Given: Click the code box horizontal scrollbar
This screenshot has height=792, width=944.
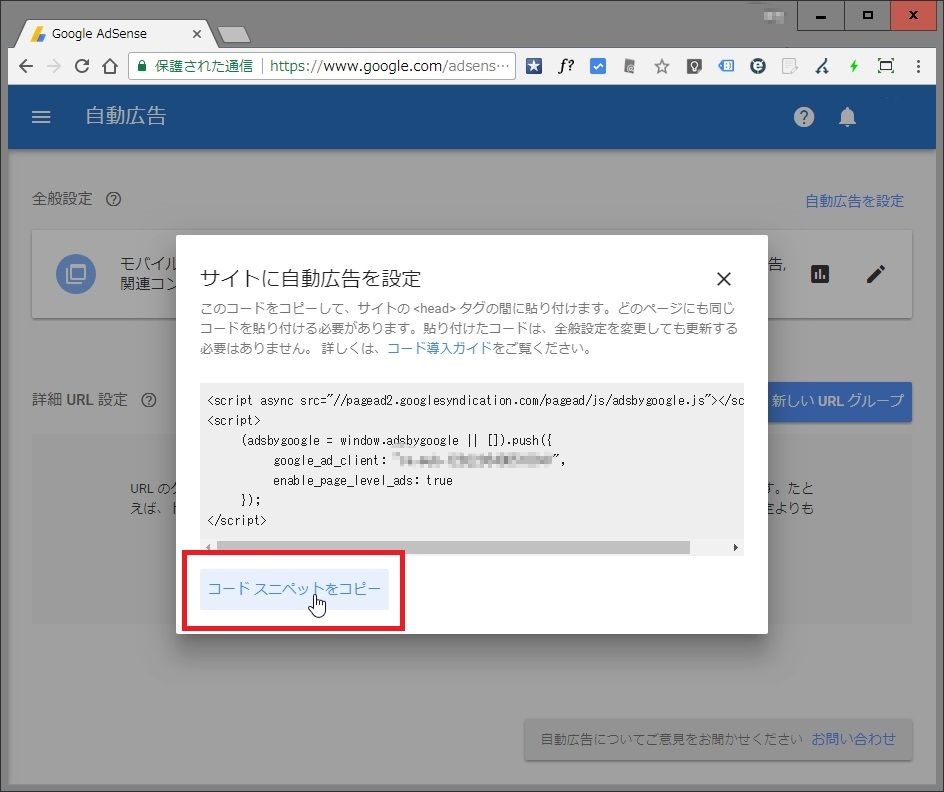Looking at the screenshot, I should [452, 548].
